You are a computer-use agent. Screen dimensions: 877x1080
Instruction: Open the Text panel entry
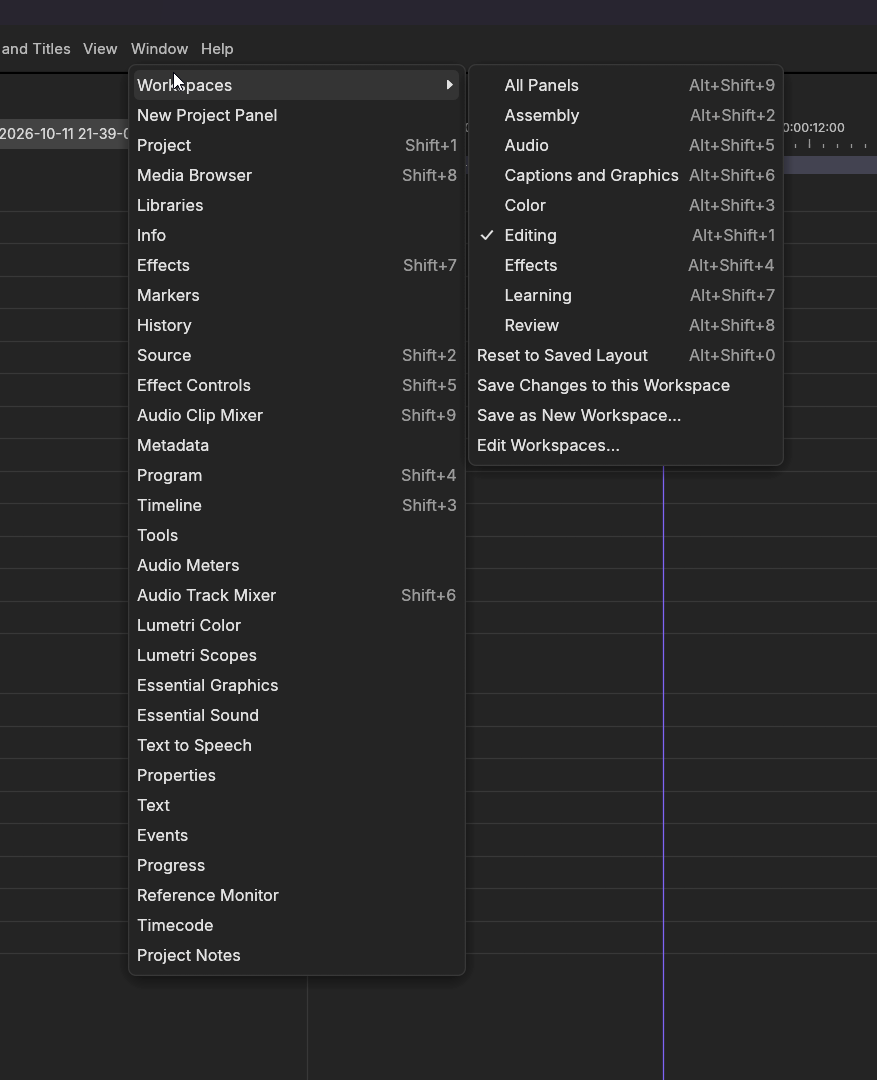click(x=296, y=805)
